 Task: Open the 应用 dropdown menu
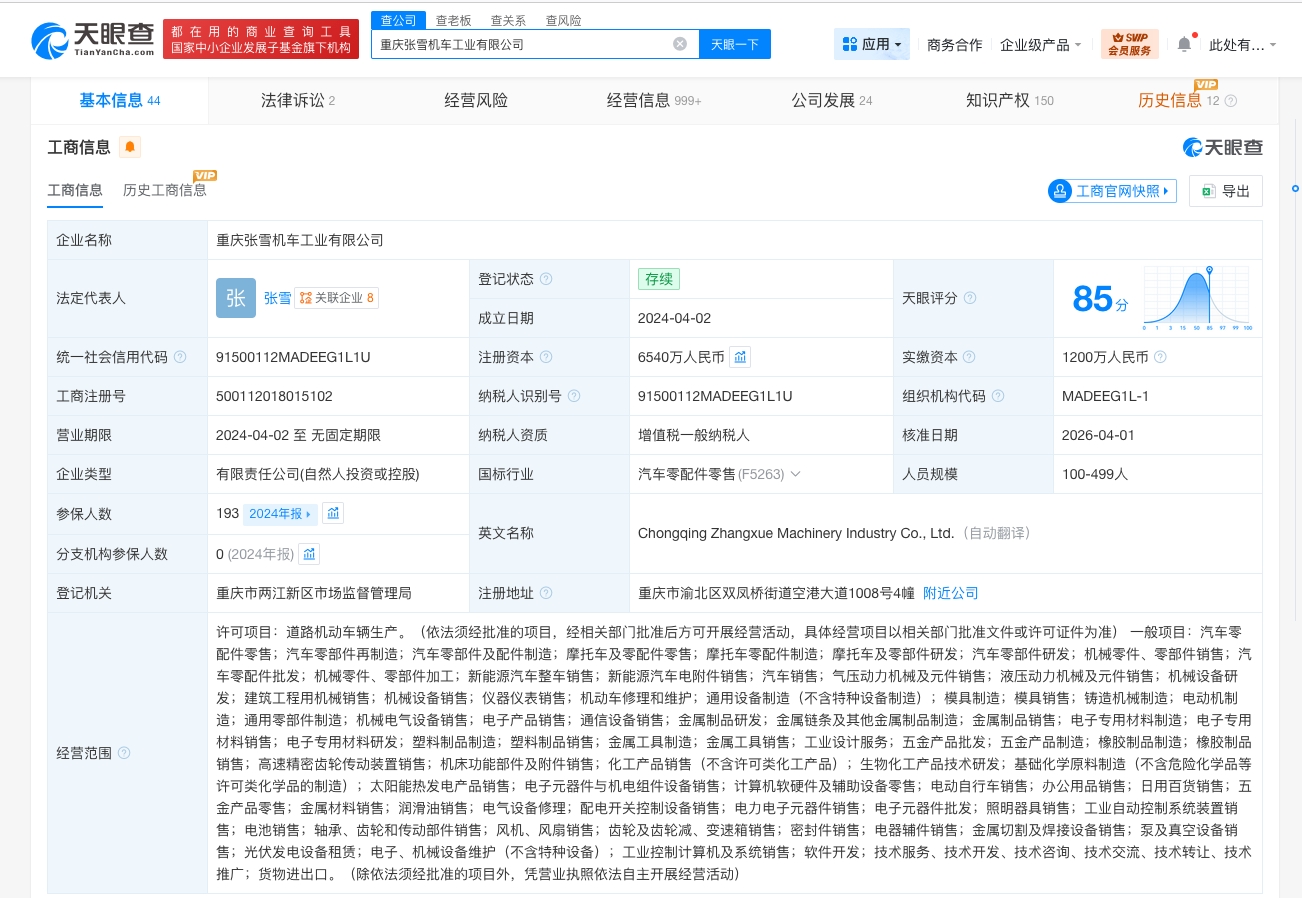[x=872, y=44]
